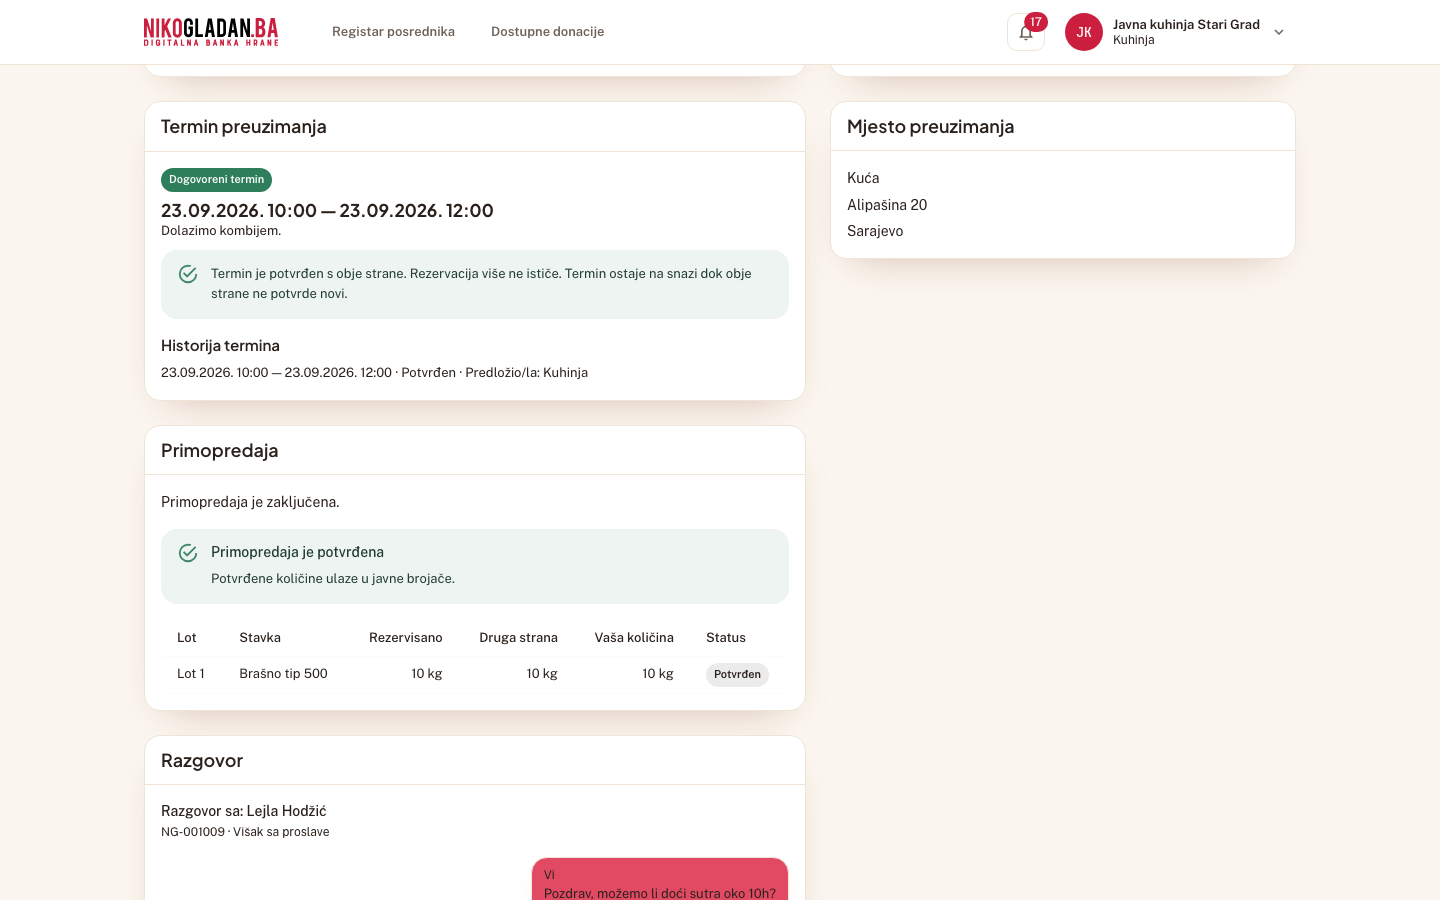Click the Potvrđen status badge
1440x900 pixels.
(x=737, y=675)
